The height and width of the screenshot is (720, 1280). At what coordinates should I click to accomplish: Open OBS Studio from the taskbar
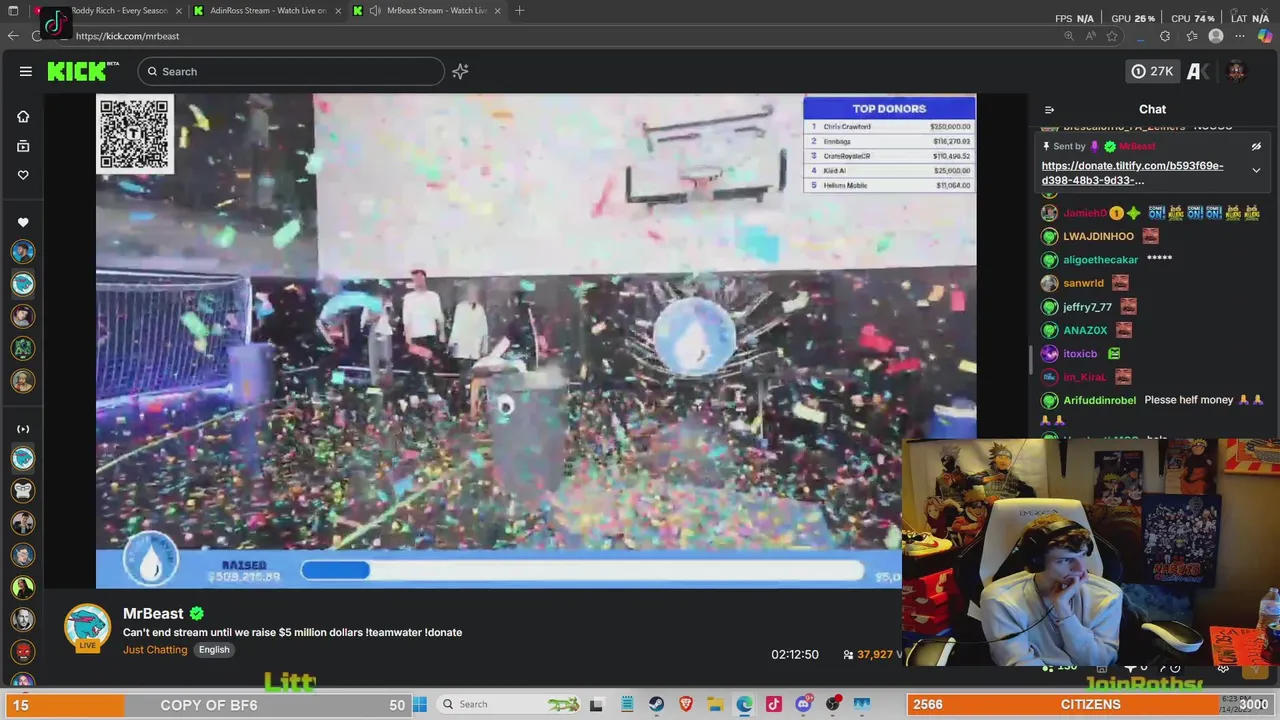(833, 704)
